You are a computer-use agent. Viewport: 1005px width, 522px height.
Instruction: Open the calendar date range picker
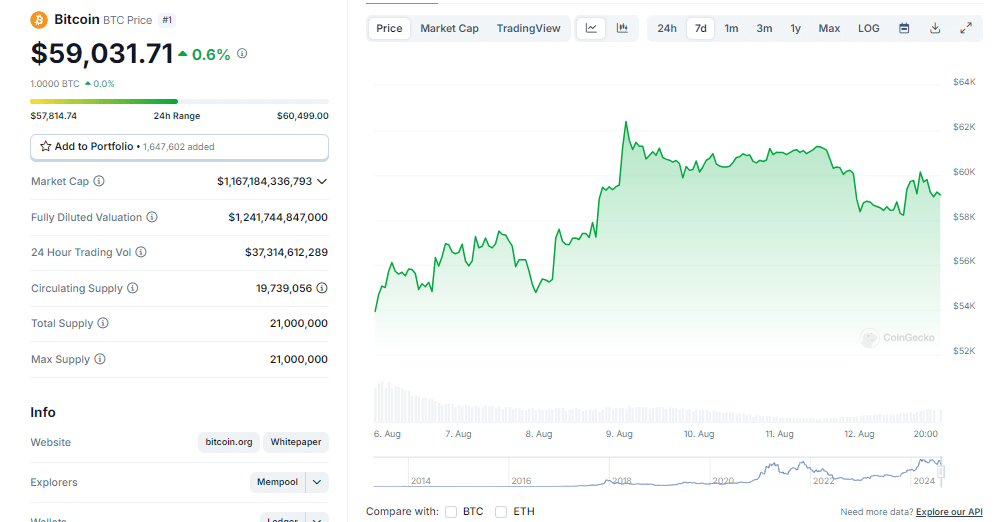tap(904, 28)
